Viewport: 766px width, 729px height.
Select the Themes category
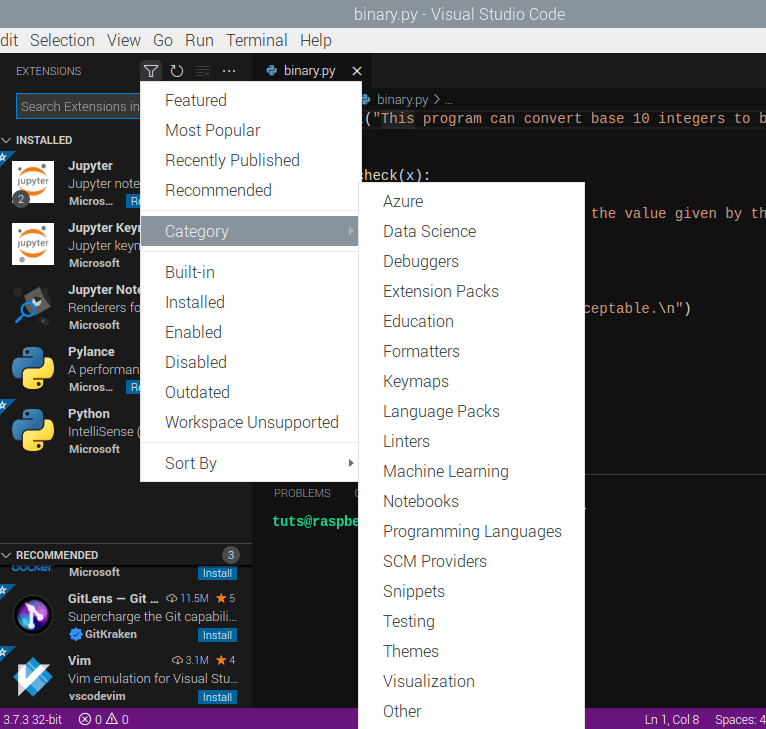pyautogui.click(x=471, y=651)
